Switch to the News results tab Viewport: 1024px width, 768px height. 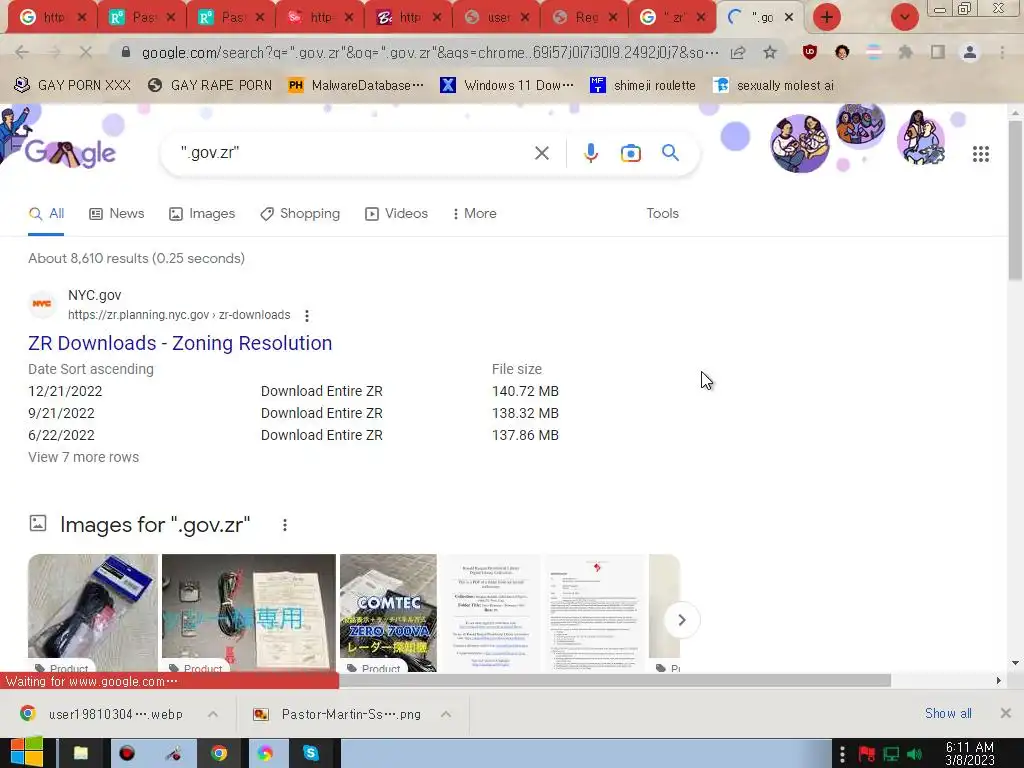coord(117,214)
